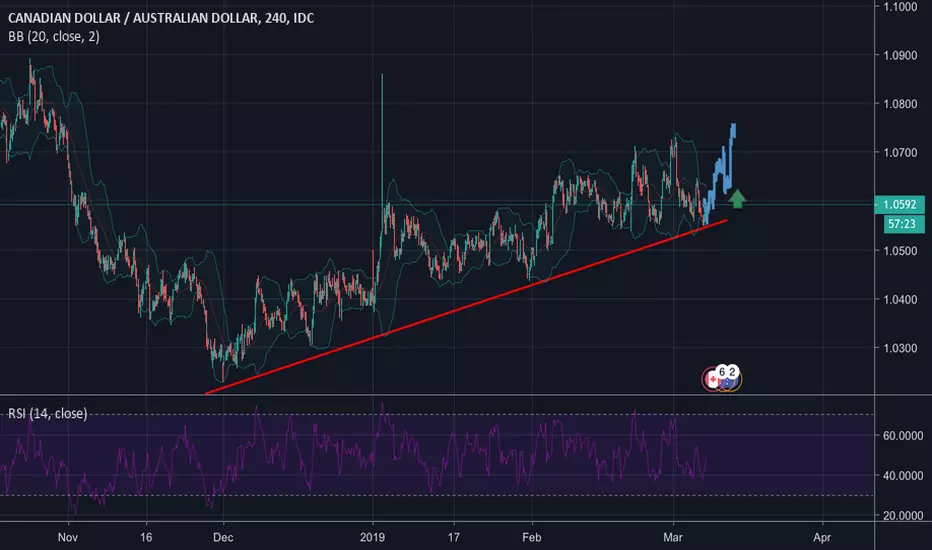The width and height of the screenshot is (932, 550).
Task: Click the 1.0900 price axis label
Action: point(900,55)
